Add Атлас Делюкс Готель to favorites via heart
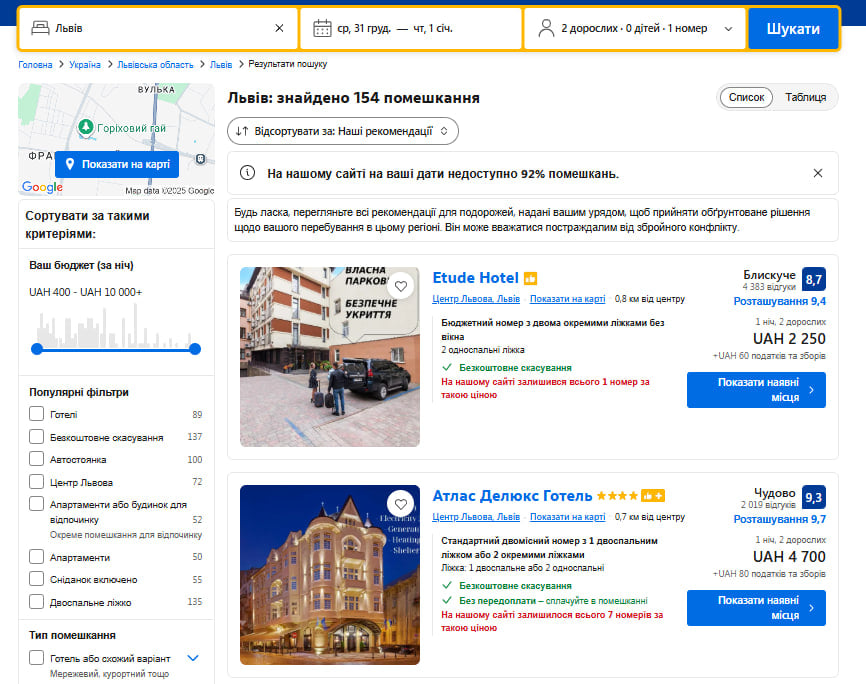The width and height of the screenshot is (866, 684). pyautogui.click(x=401, y=504)
